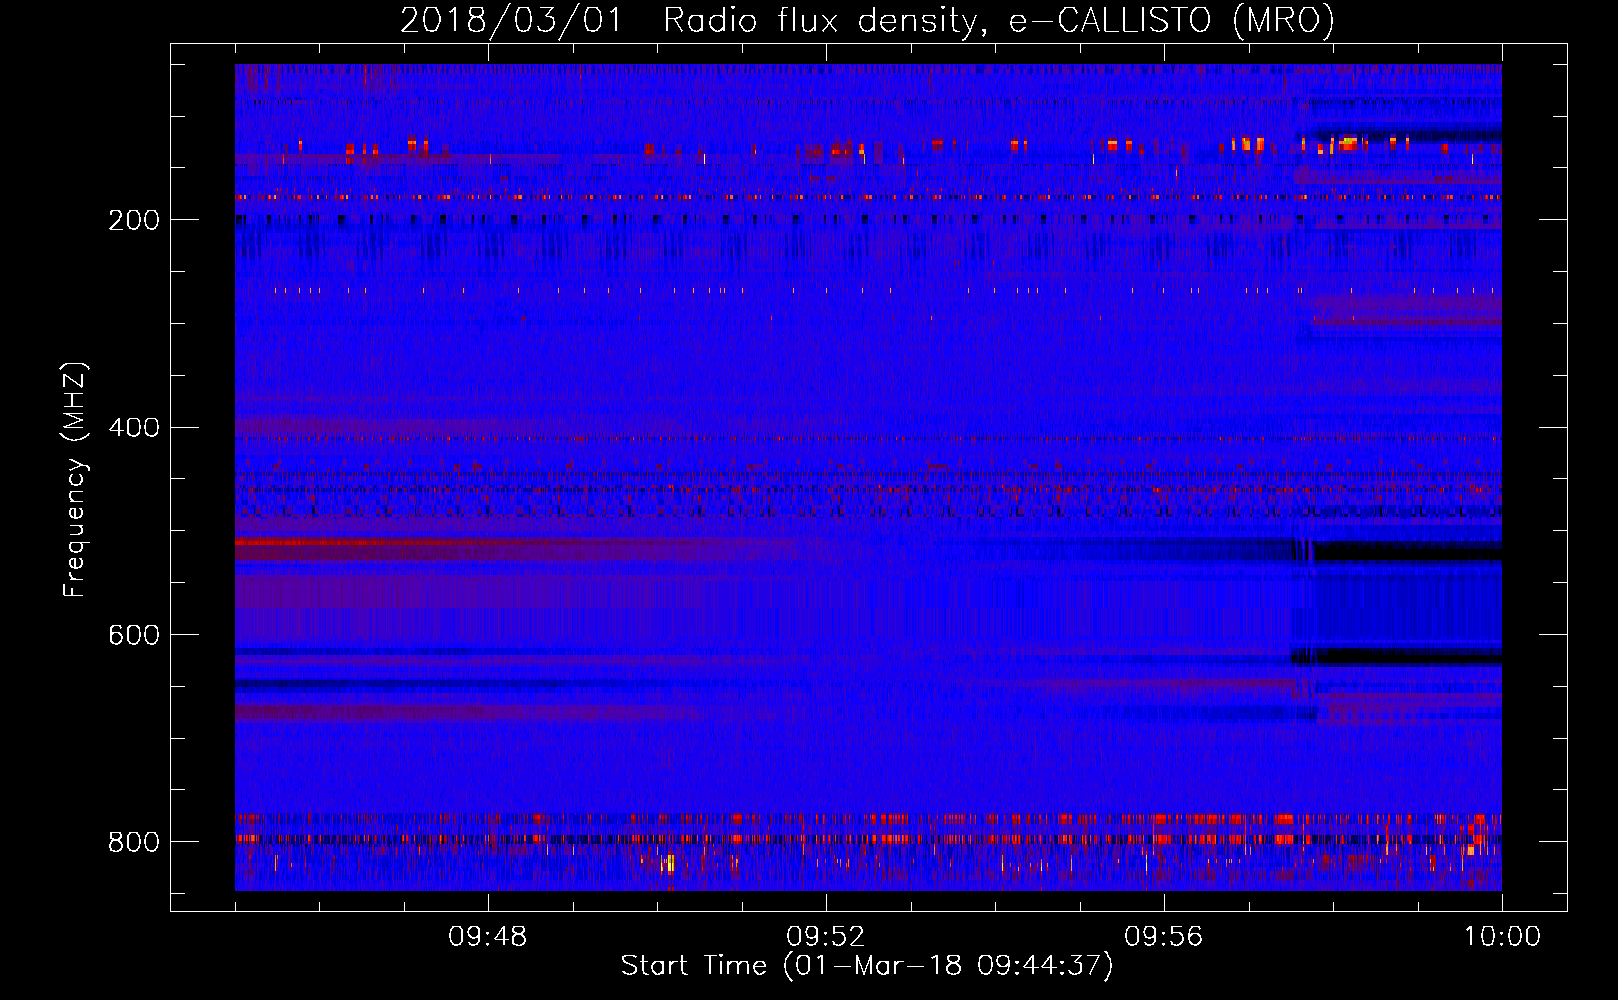Click the 'Frequency (MHZ)' axis title
Screen dimensions: 1618x1000
(76, 479)
